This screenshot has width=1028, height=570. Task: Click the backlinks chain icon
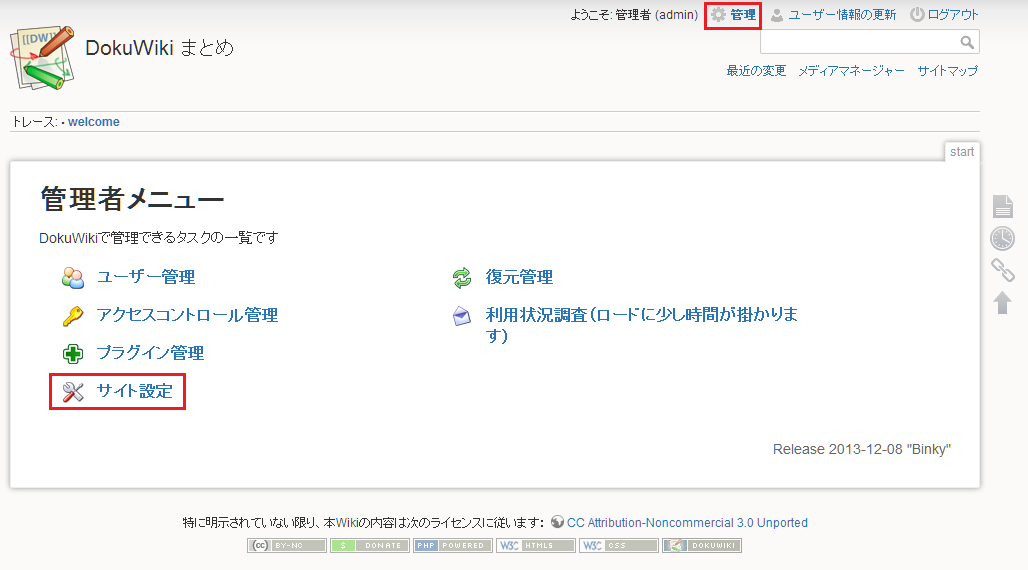(x=1002, y=270)
